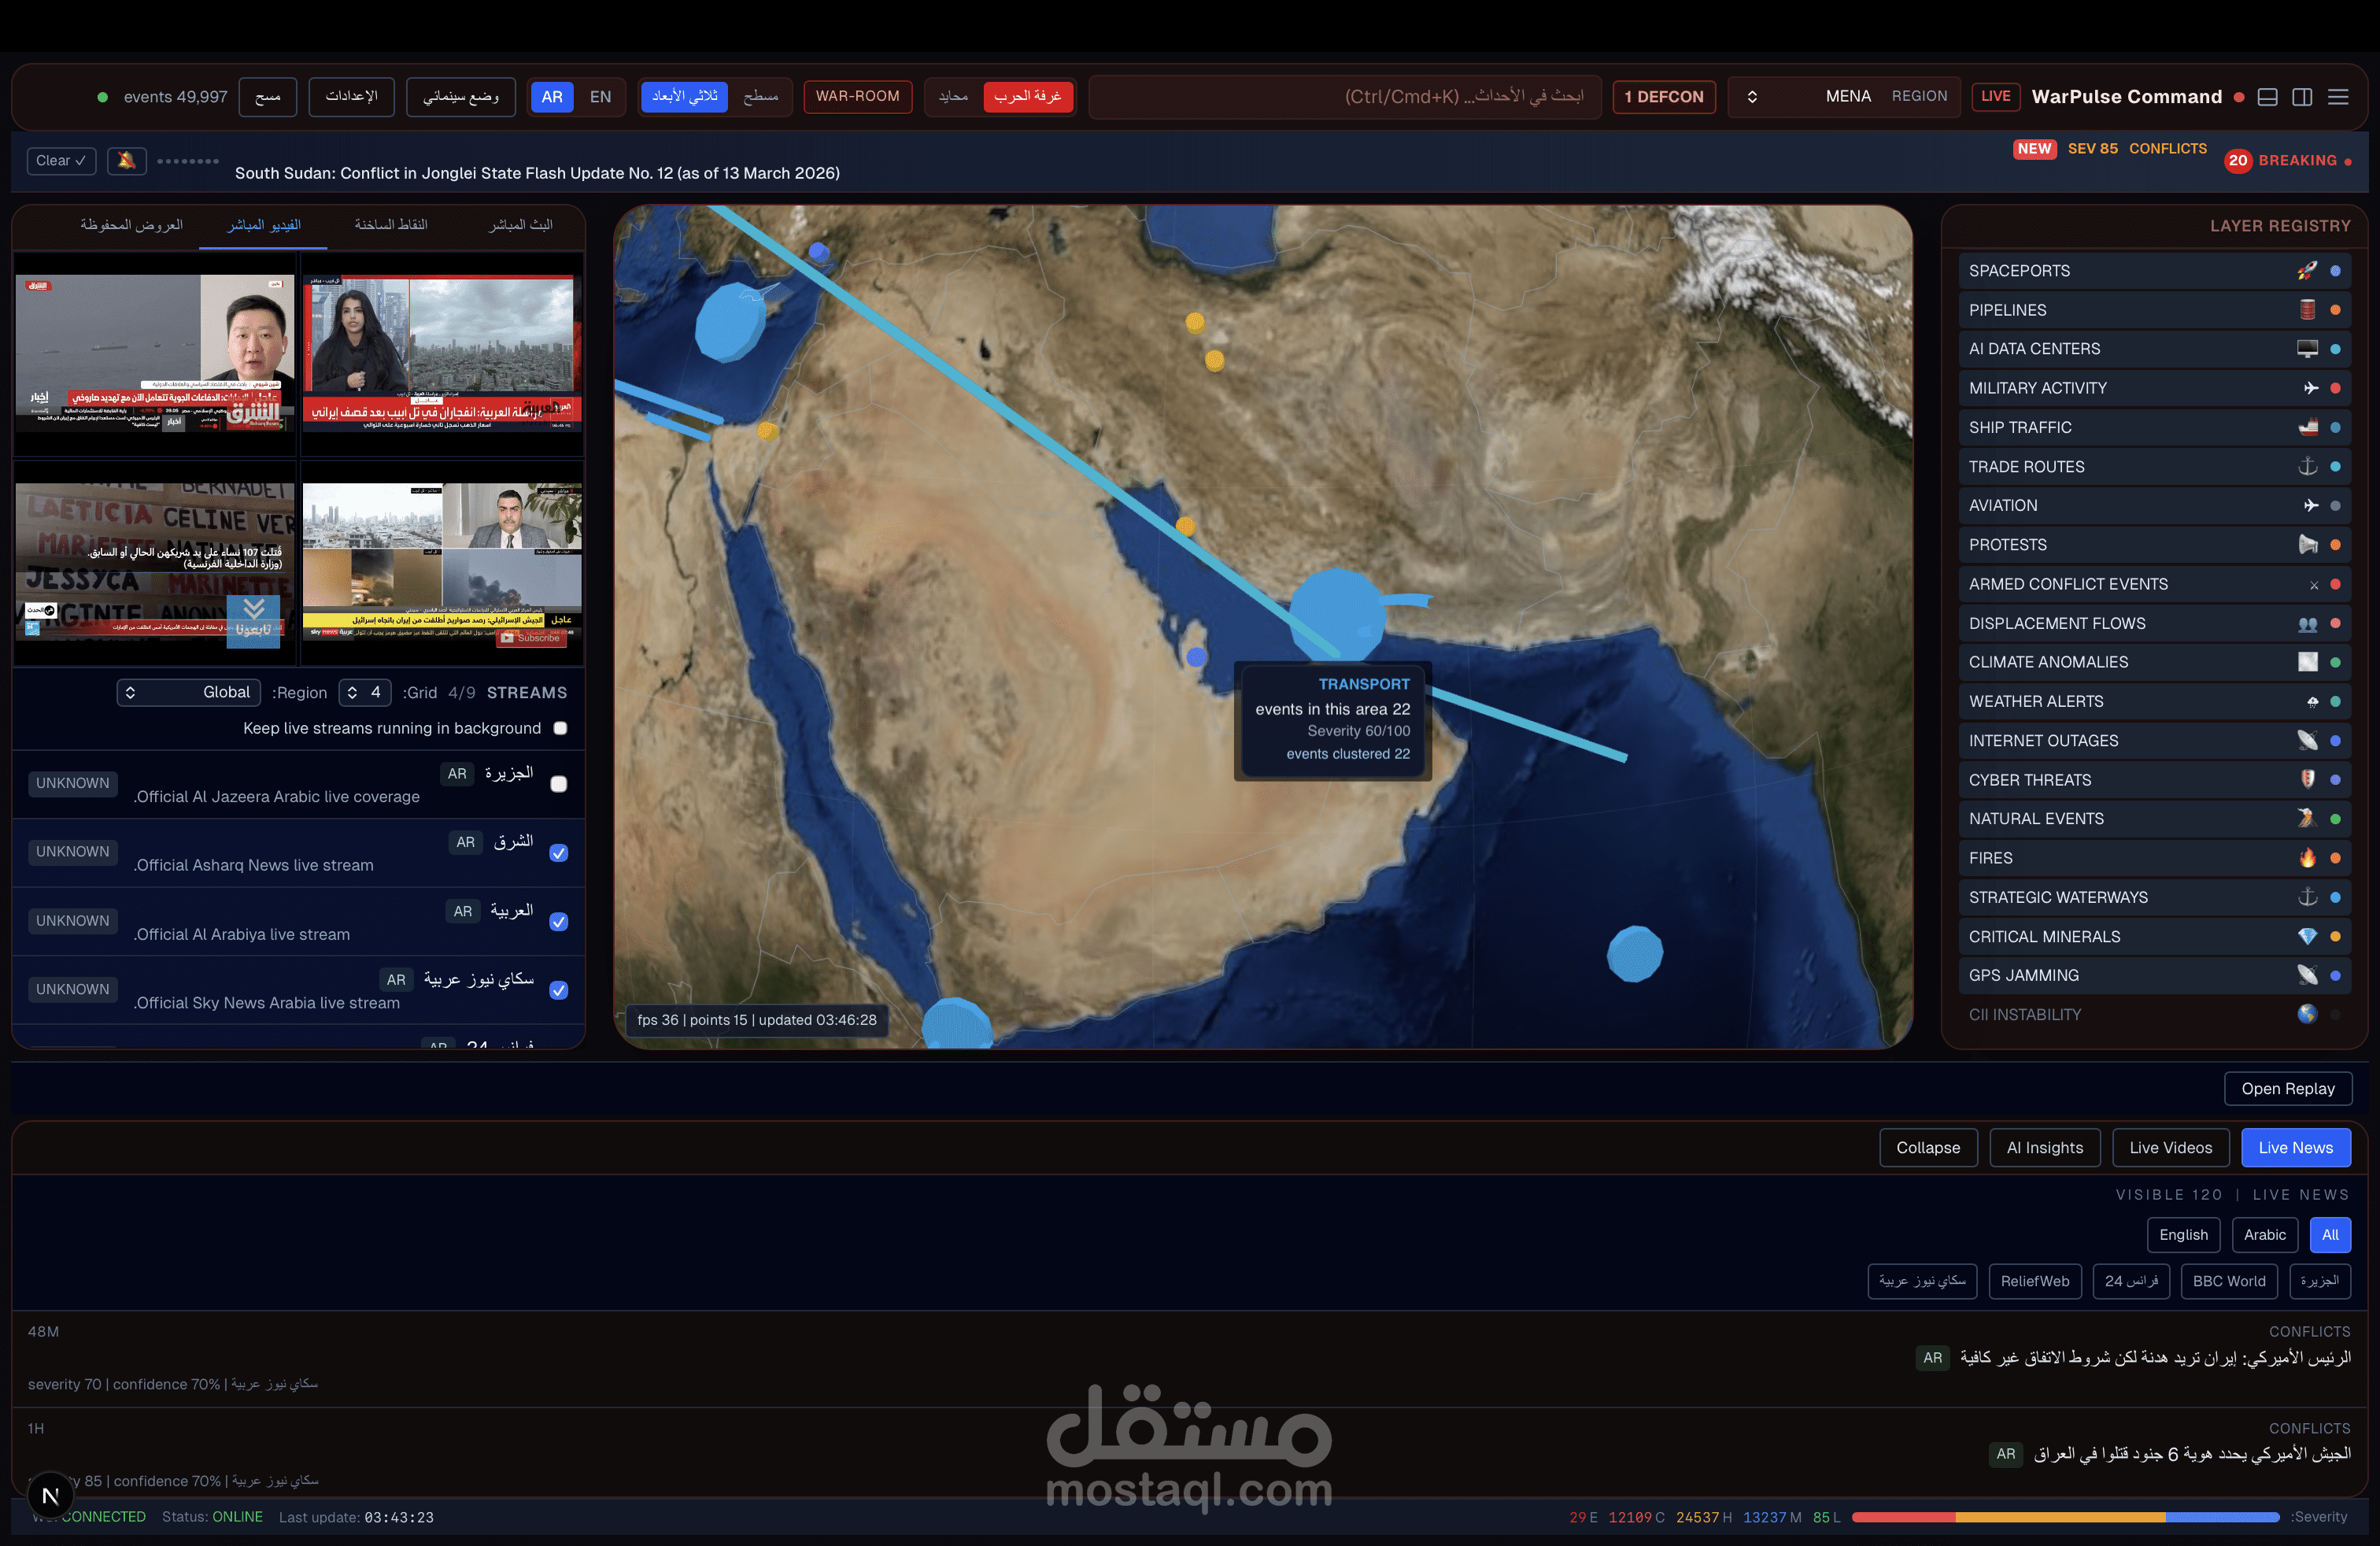This screenshot has width=2380, height=1546.
Task: Click the events search input field
Action: [1344, 97]
